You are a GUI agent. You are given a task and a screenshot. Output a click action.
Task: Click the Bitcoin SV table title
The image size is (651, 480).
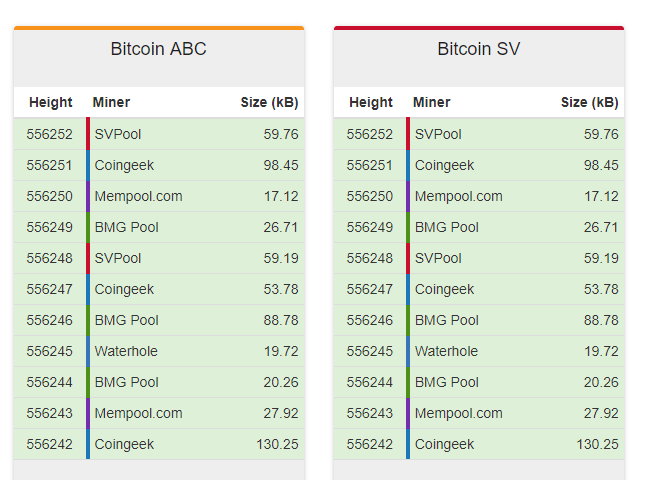click(479, 49)
